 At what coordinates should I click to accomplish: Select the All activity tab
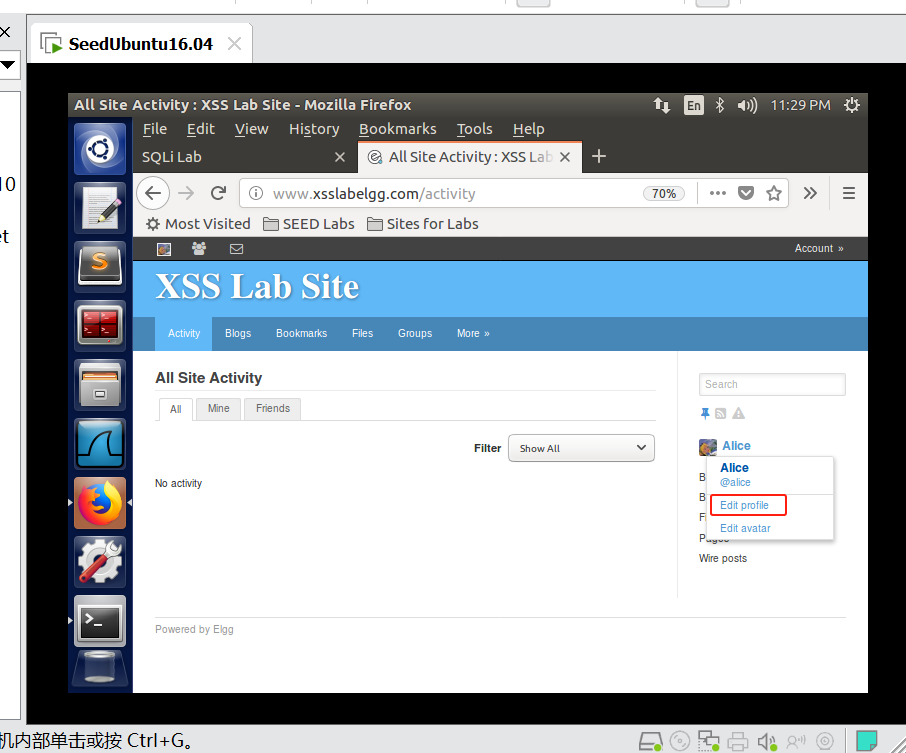[176, 409]
